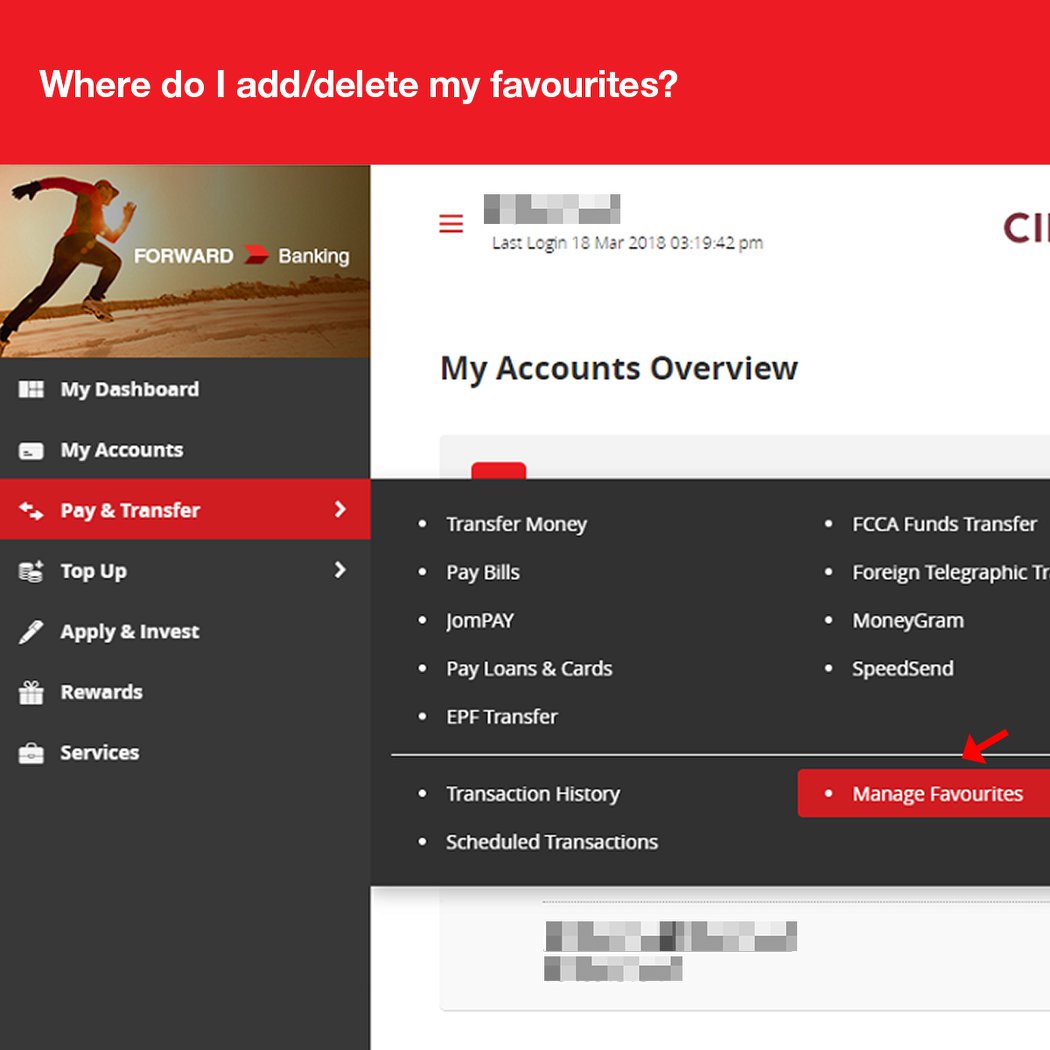Open EPF Transfer option
This screenshot has width=1050, height=1050.
click(502, 717)
